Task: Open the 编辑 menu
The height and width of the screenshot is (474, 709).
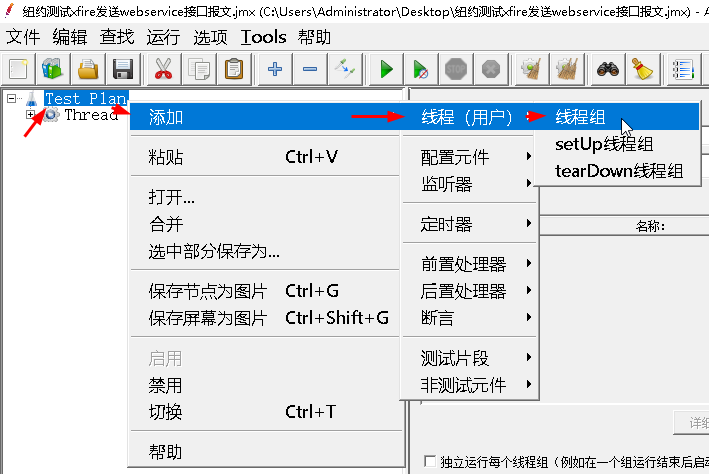Action: (x=70, y=37)
